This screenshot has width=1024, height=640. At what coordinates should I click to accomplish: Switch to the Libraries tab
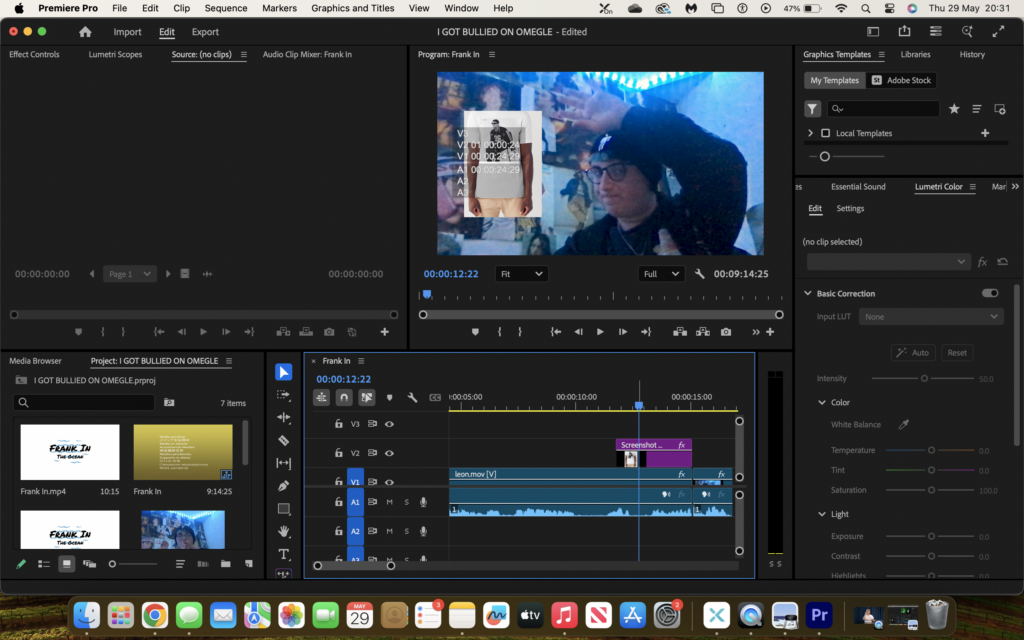[x=916, y=54]
